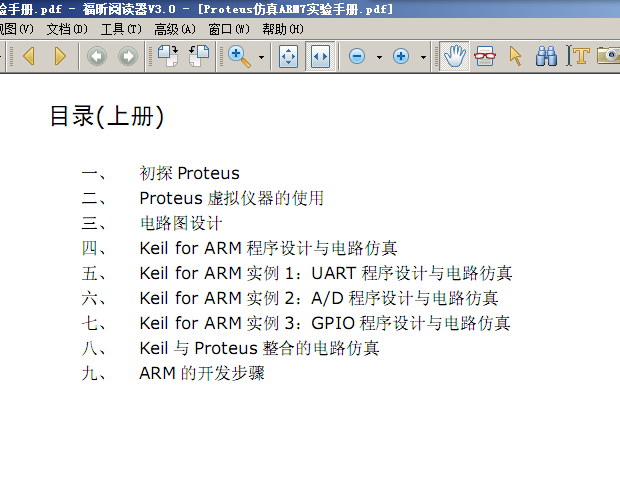This screenshot has height=485, width=620.
Task: Select the Hand tool
Action: pos(454,56)
